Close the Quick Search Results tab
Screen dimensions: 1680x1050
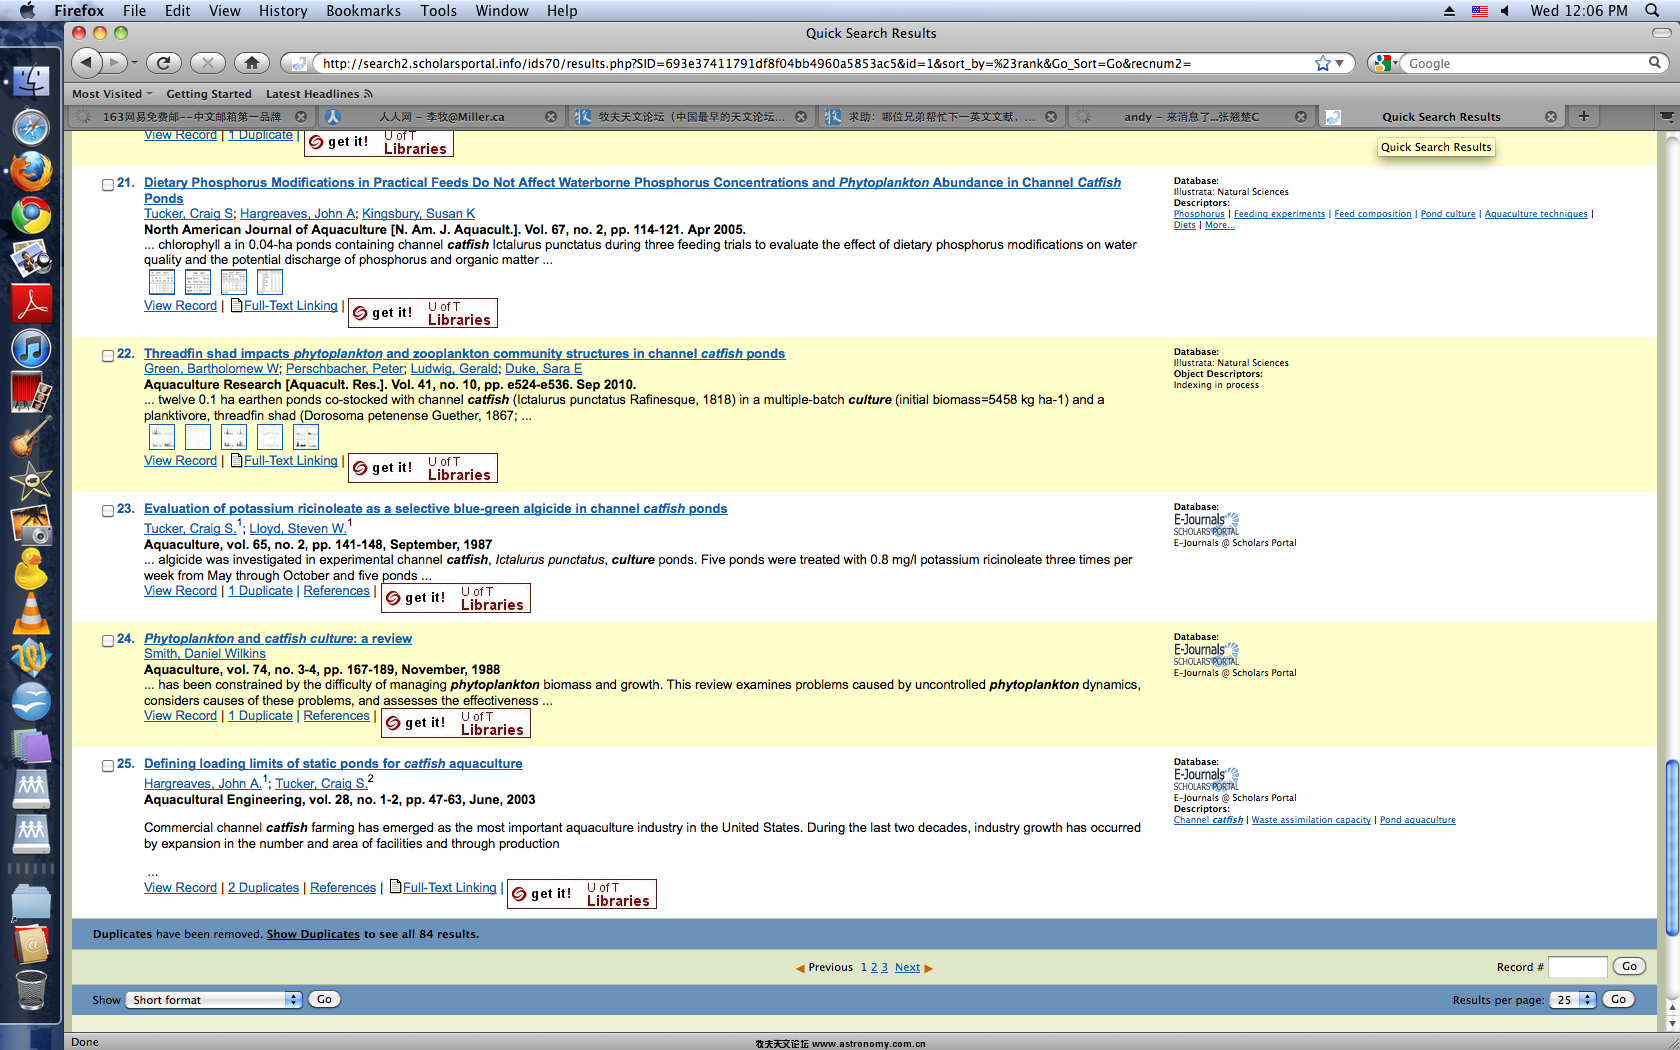[1551, 117]
